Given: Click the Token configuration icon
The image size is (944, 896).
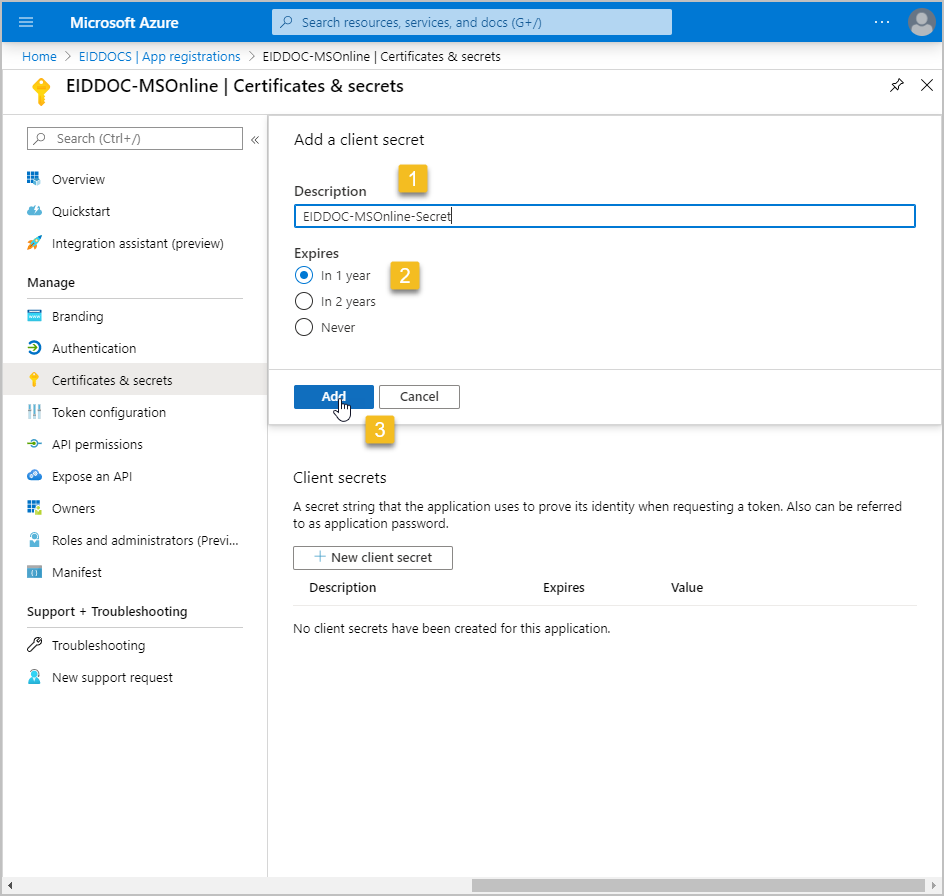Looking at the screenshot, I should click(34, 412).
